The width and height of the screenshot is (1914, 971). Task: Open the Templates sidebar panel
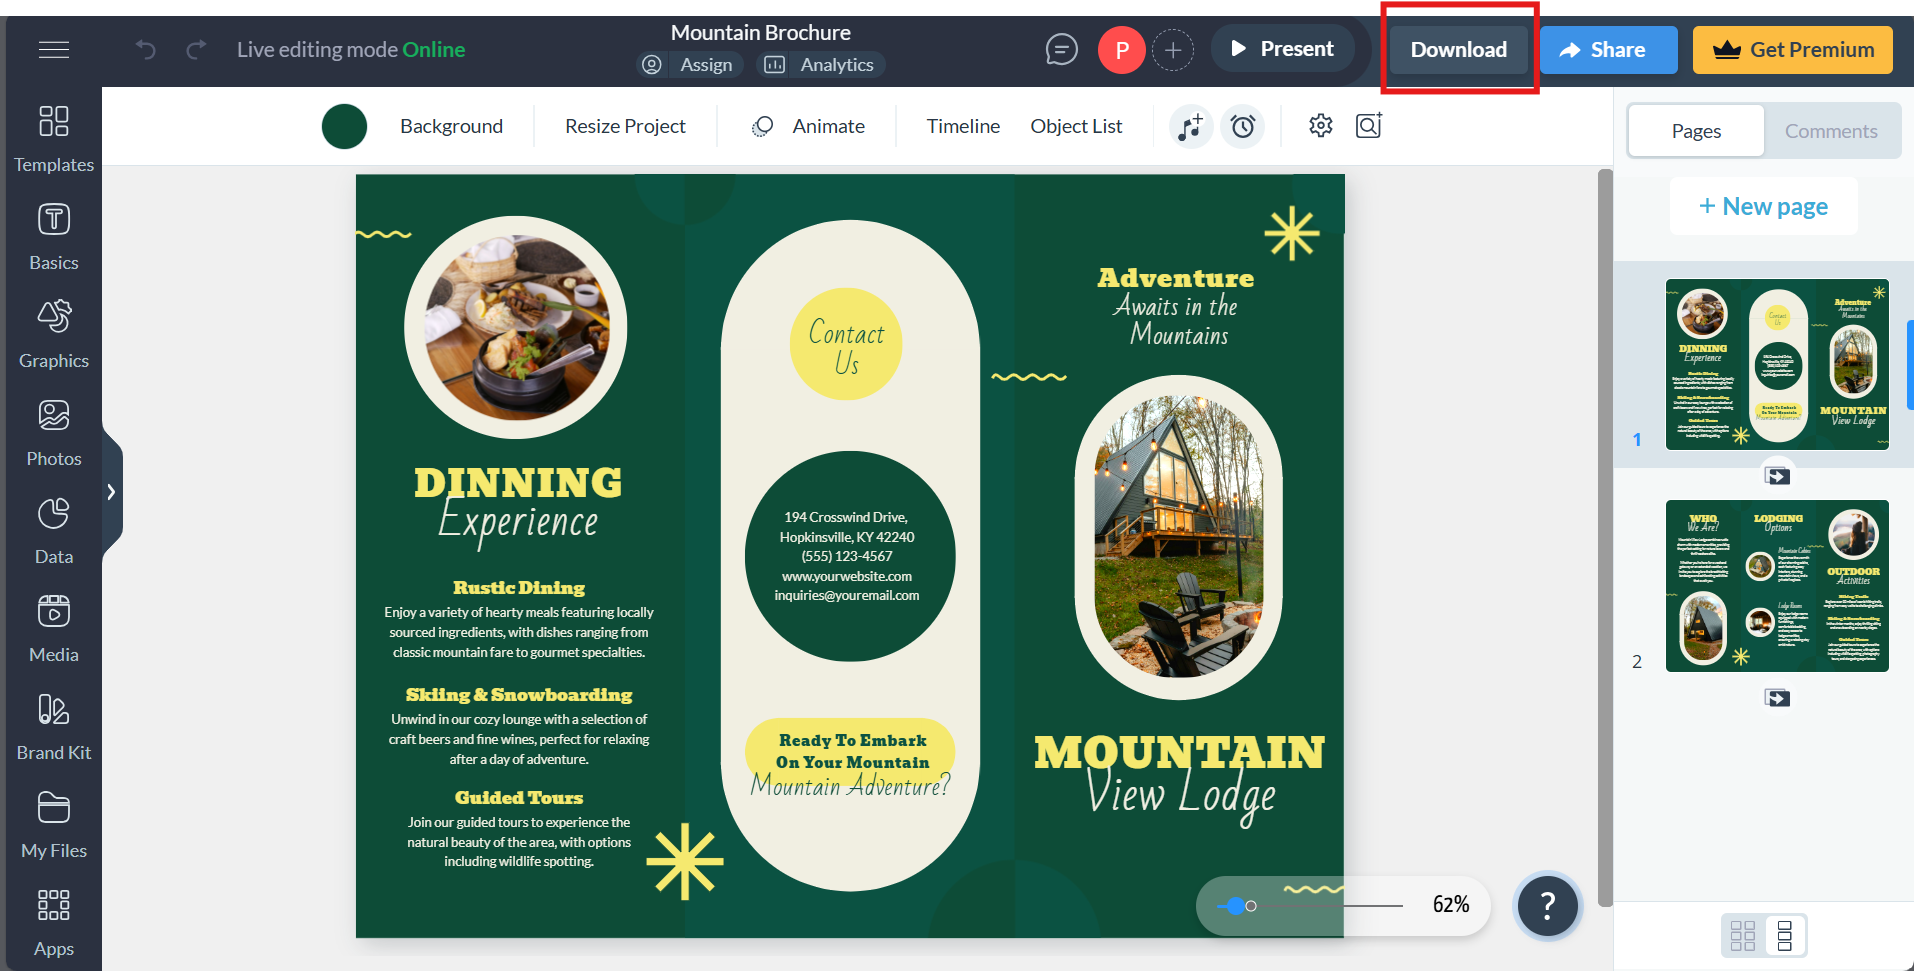point(54,138)
